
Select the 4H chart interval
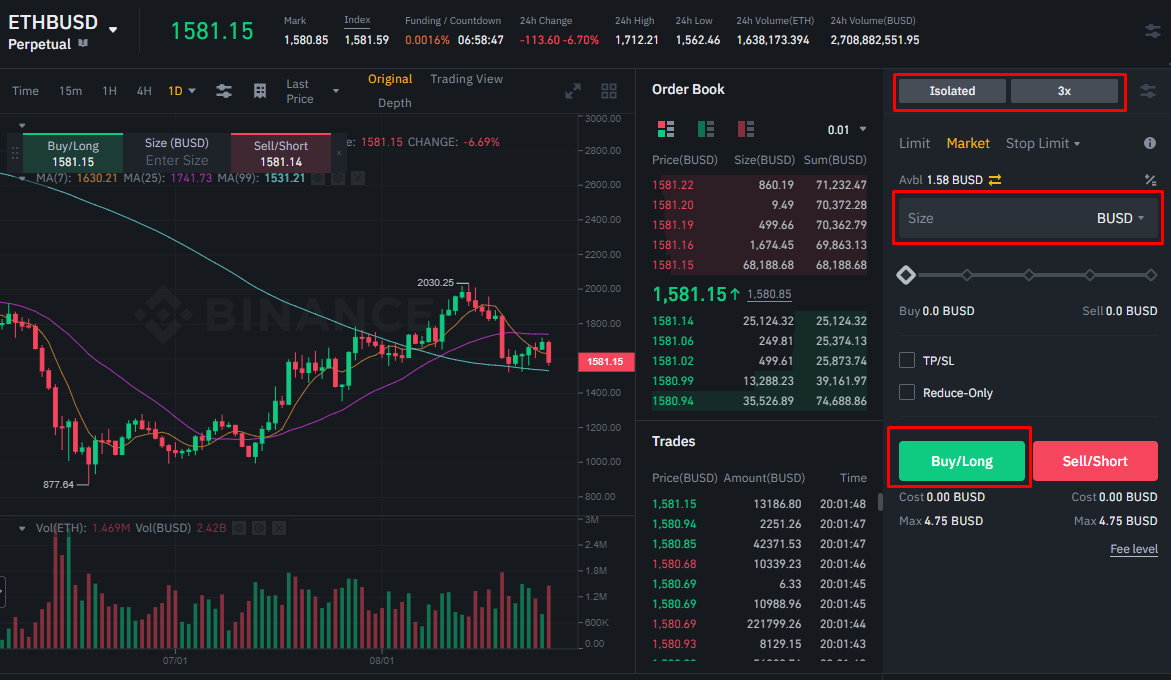click(x=144, y=91)
